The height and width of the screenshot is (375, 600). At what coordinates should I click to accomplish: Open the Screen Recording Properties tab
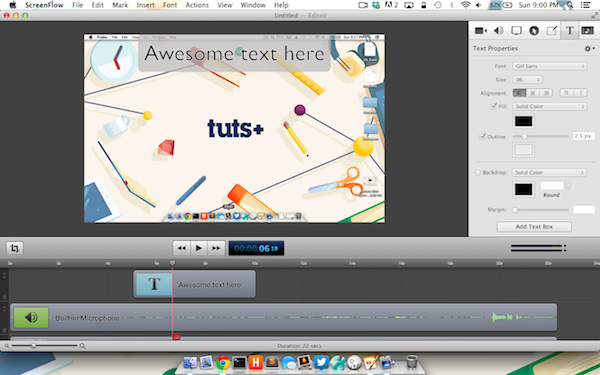[x=516, y=31]
